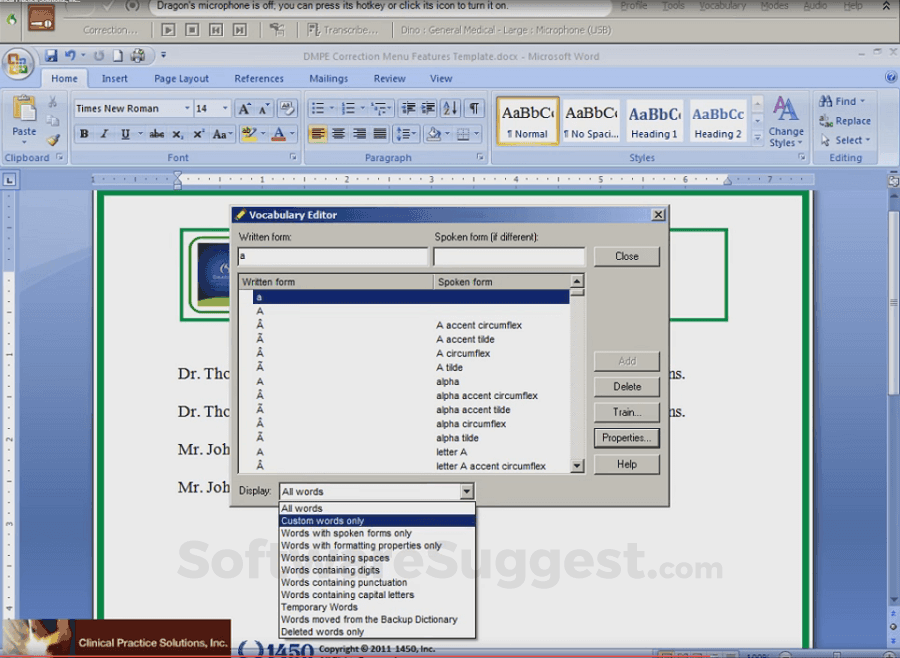Switch to the References ribbon tab

[x=259, y=78]
